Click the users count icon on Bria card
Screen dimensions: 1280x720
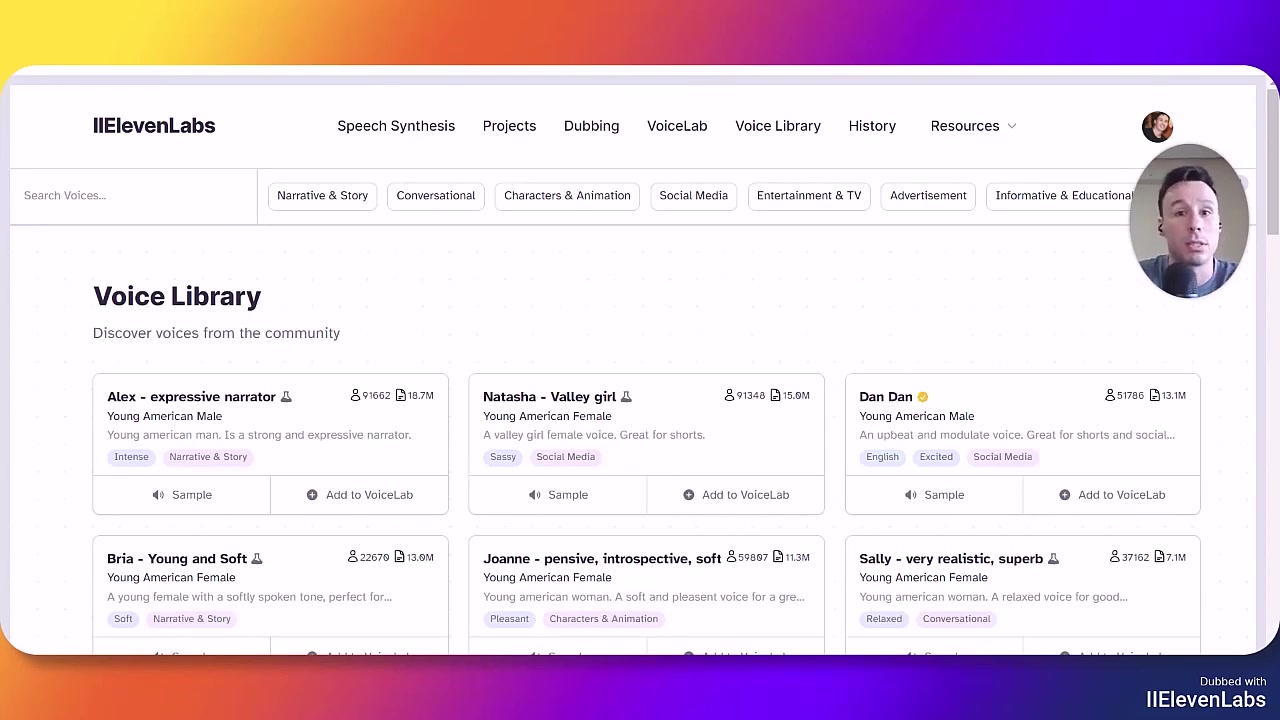[352, 557]
